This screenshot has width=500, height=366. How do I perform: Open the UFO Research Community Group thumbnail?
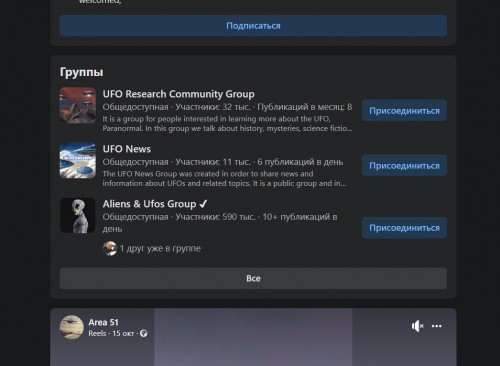[x=78, y=105]
